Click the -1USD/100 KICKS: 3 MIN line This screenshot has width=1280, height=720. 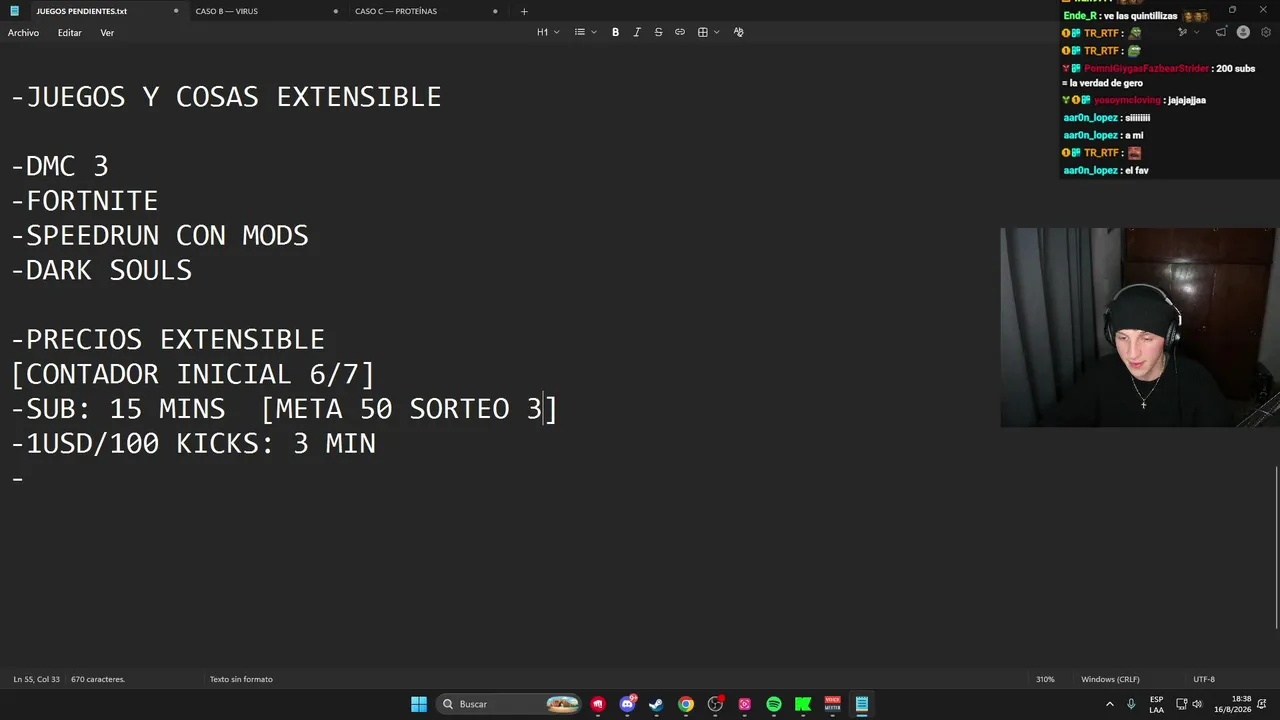click(193, 444)
